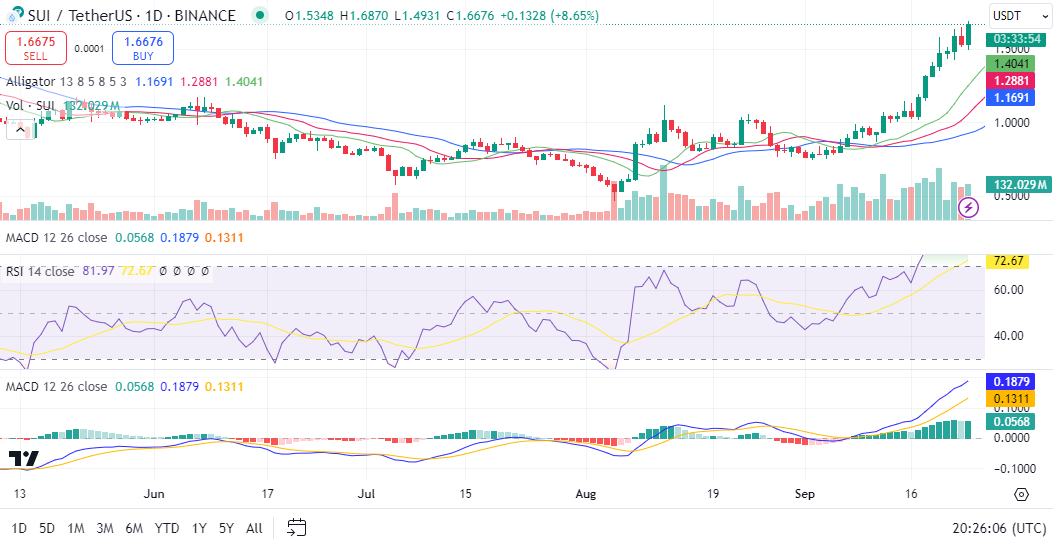Screen dimensions: 1053x544
Task: Select the 6M time range
Action: [134, 528]
